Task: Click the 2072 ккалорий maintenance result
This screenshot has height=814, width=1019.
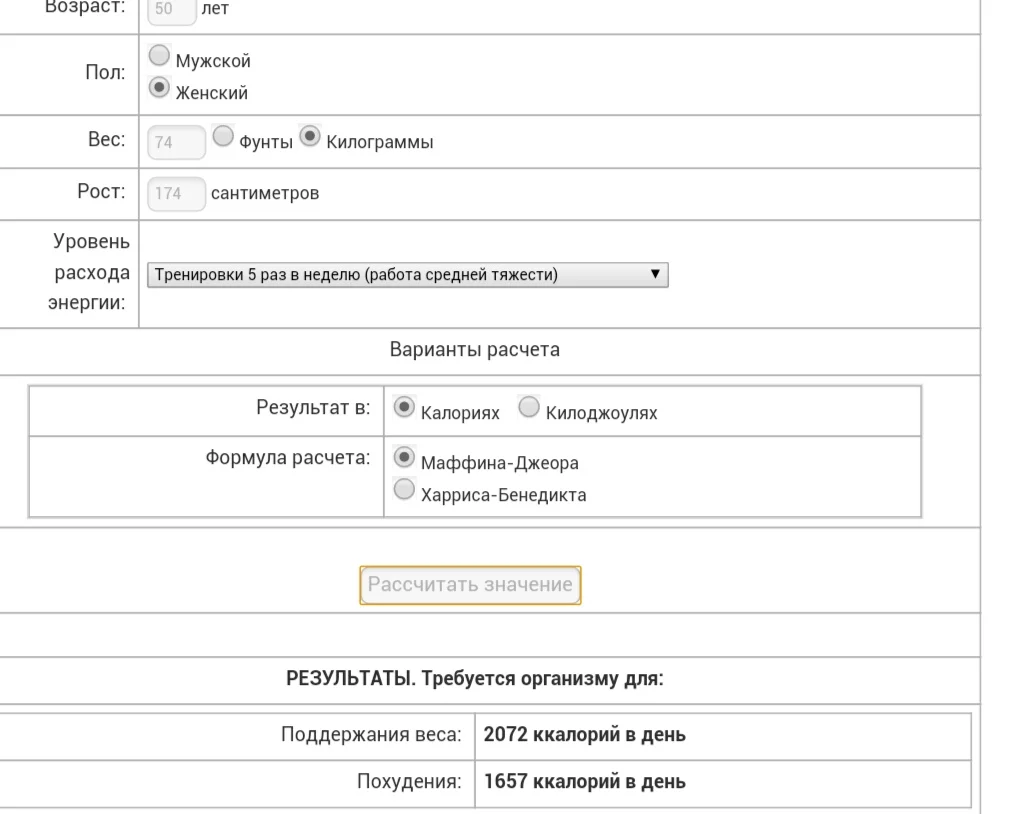Action: pos(584,735)
